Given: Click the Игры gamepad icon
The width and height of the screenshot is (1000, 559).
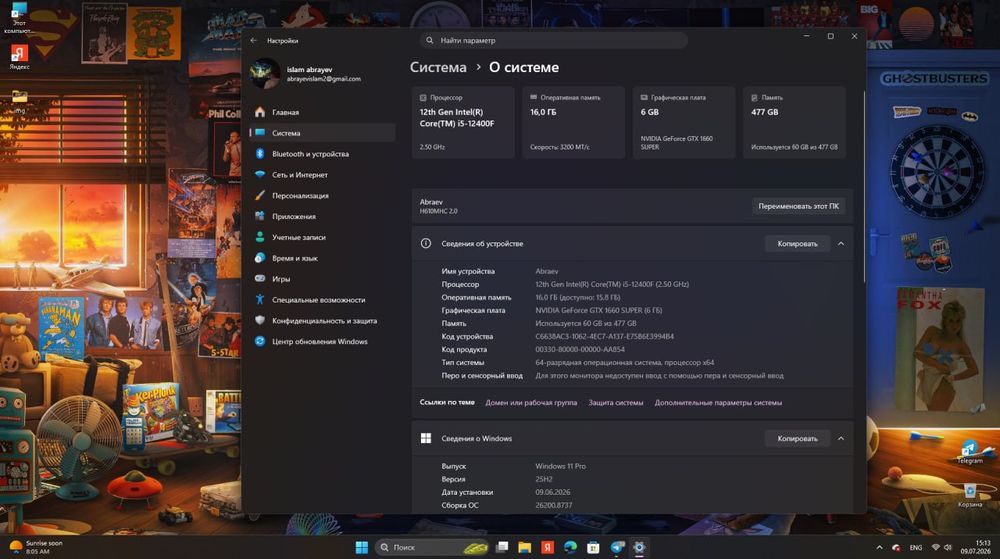Looking at the screenshot, I should pyautogui.click(x=260, y=279).
